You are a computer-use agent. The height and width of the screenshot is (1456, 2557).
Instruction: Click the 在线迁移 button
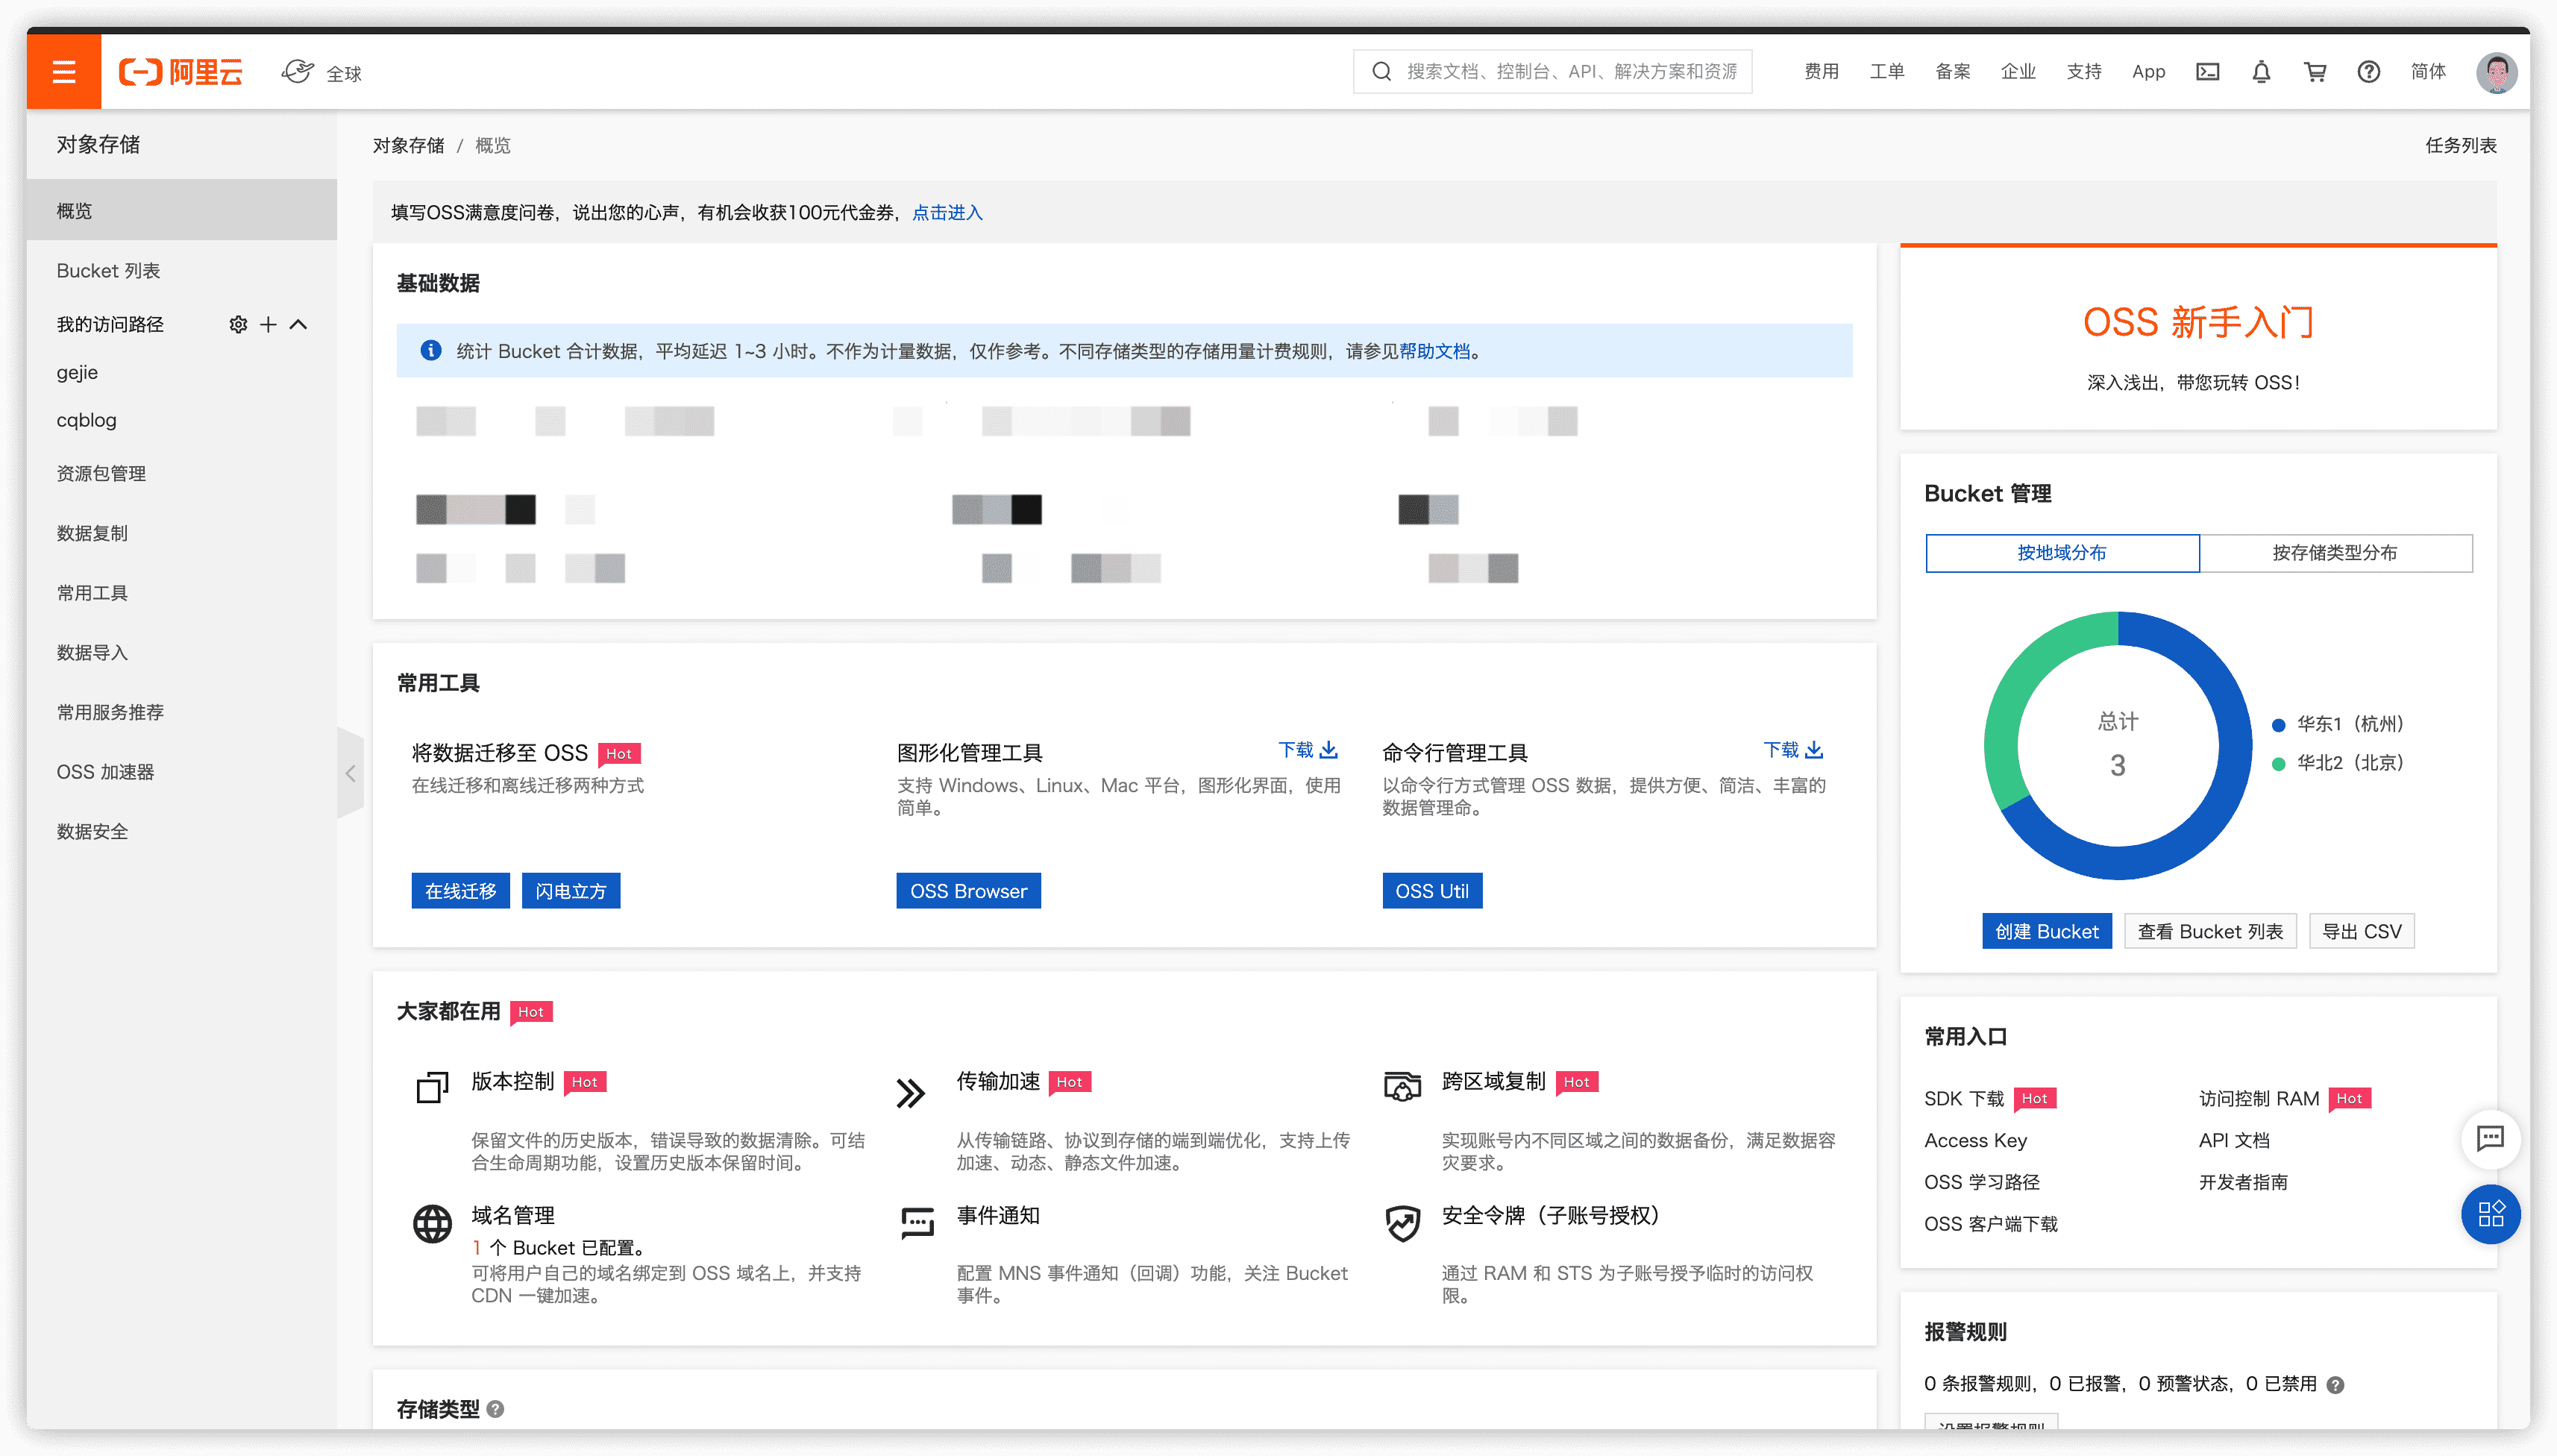click(460, 891)
